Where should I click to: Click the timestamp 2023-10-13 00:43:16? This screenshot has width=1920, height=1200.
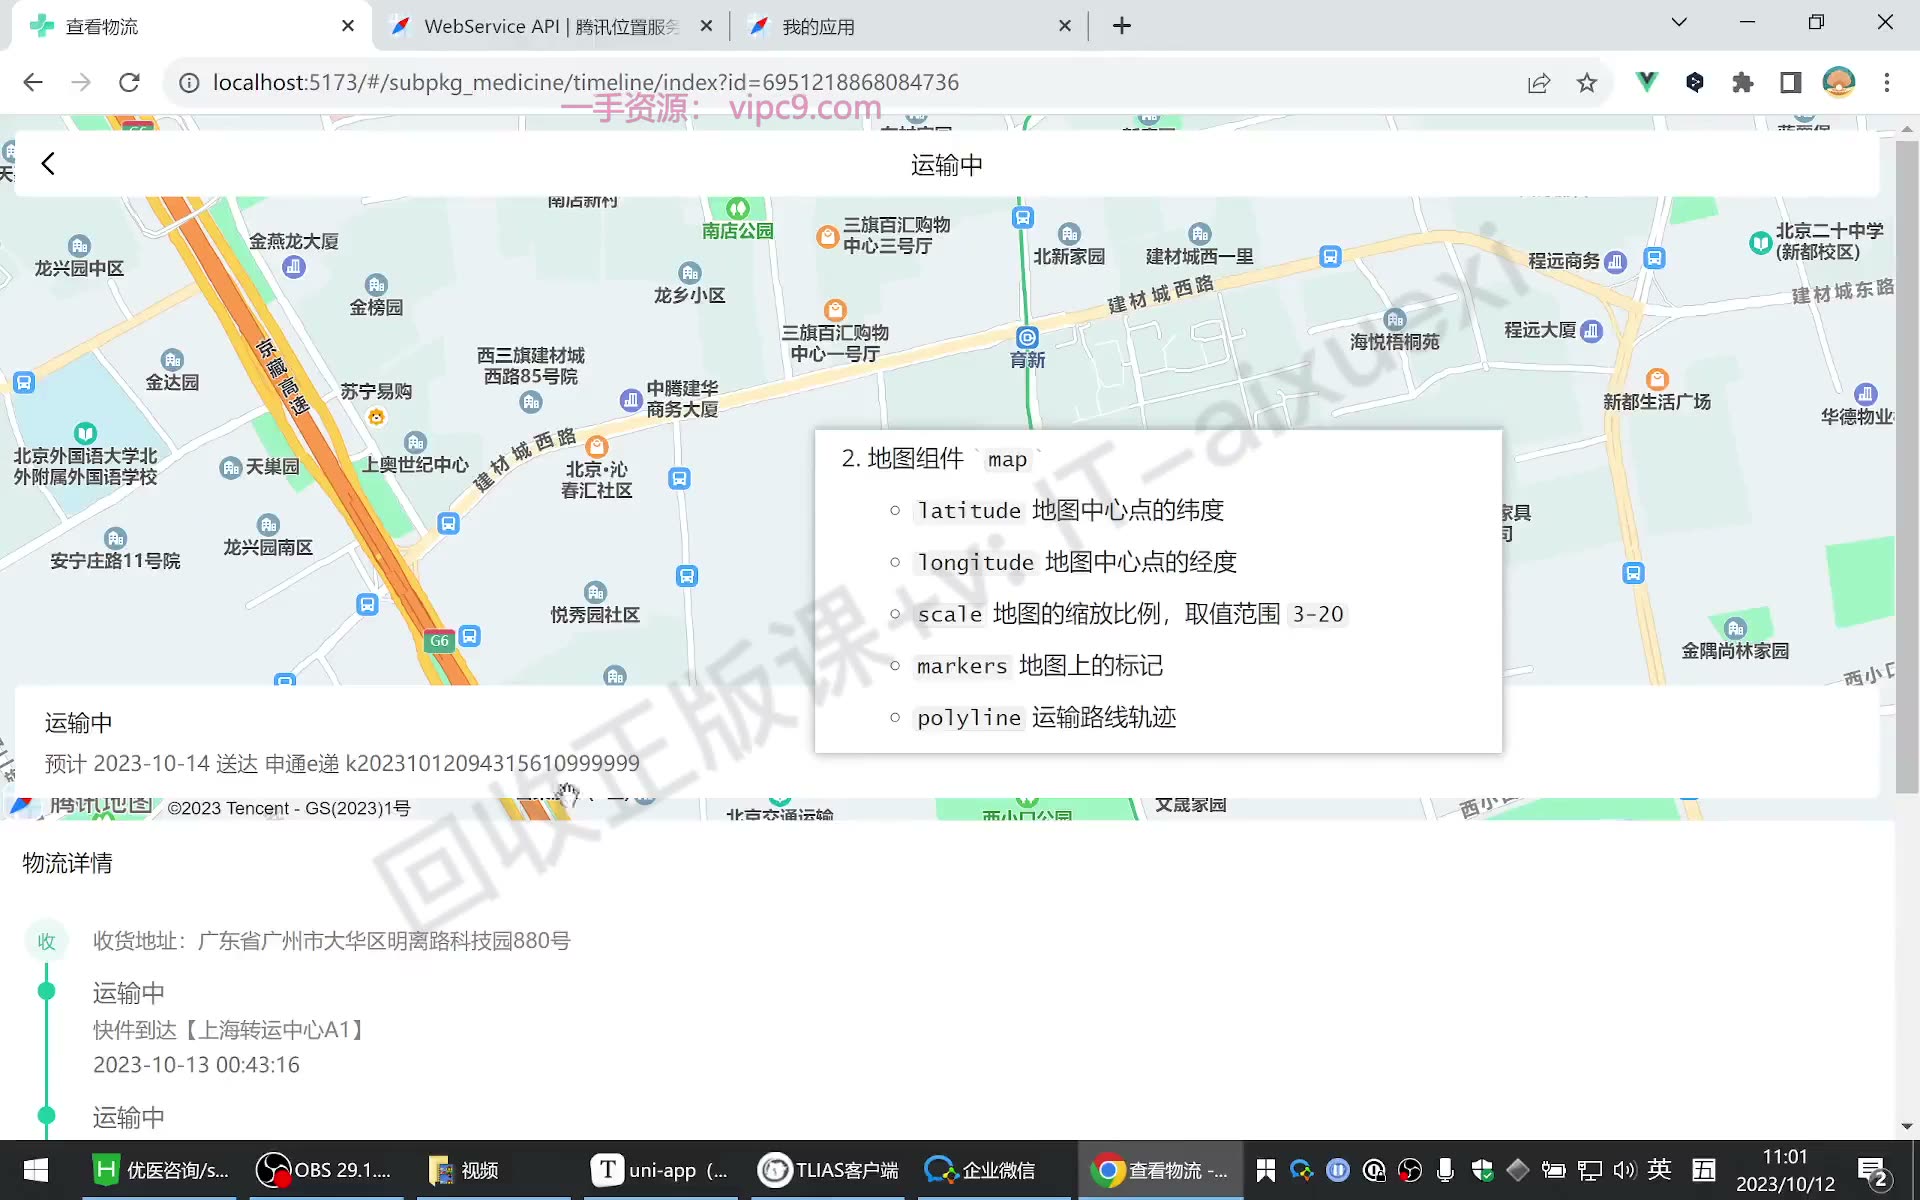(196, 1065)
